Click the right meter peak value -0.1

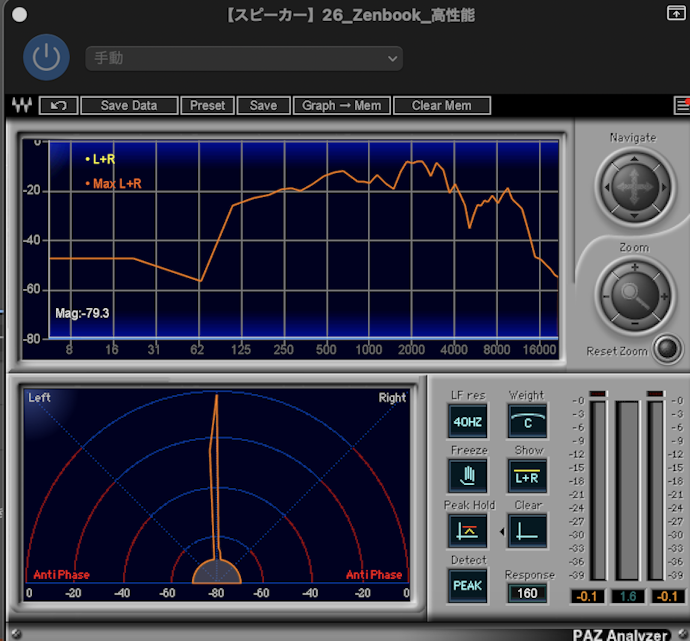pyautogui.click(x=667, y=597)
